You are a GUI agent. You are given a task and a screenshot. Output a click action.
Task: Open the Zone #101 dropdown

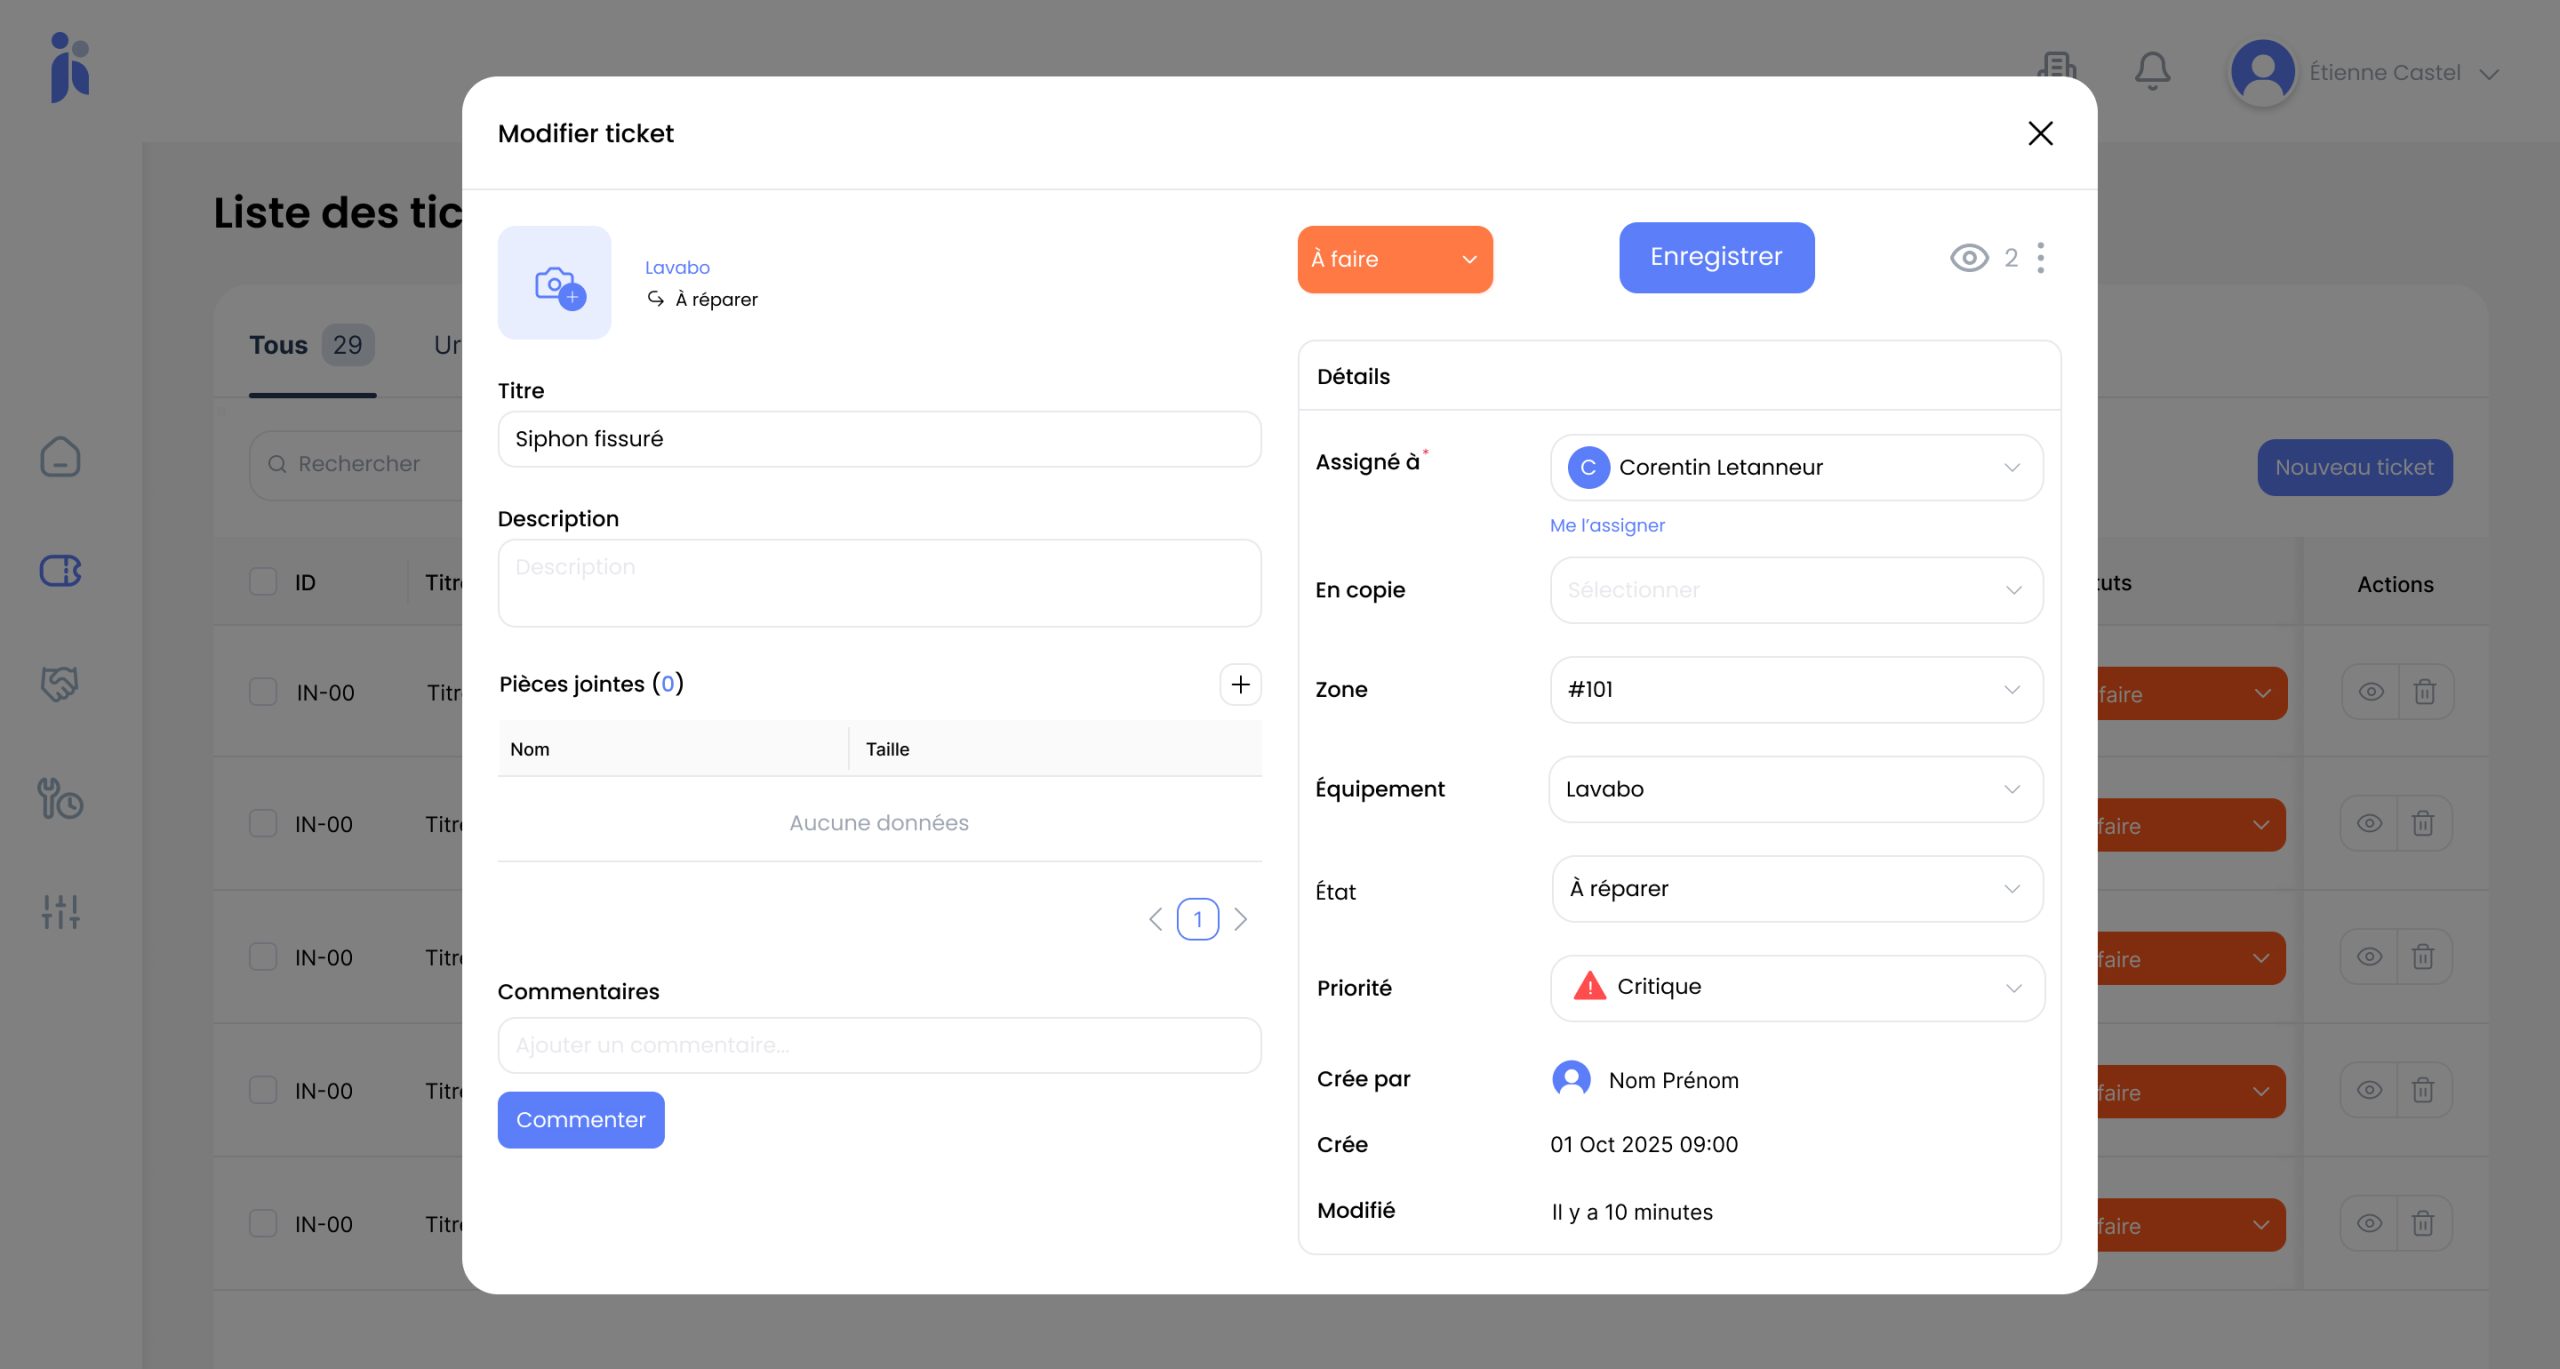[1796, 689]
